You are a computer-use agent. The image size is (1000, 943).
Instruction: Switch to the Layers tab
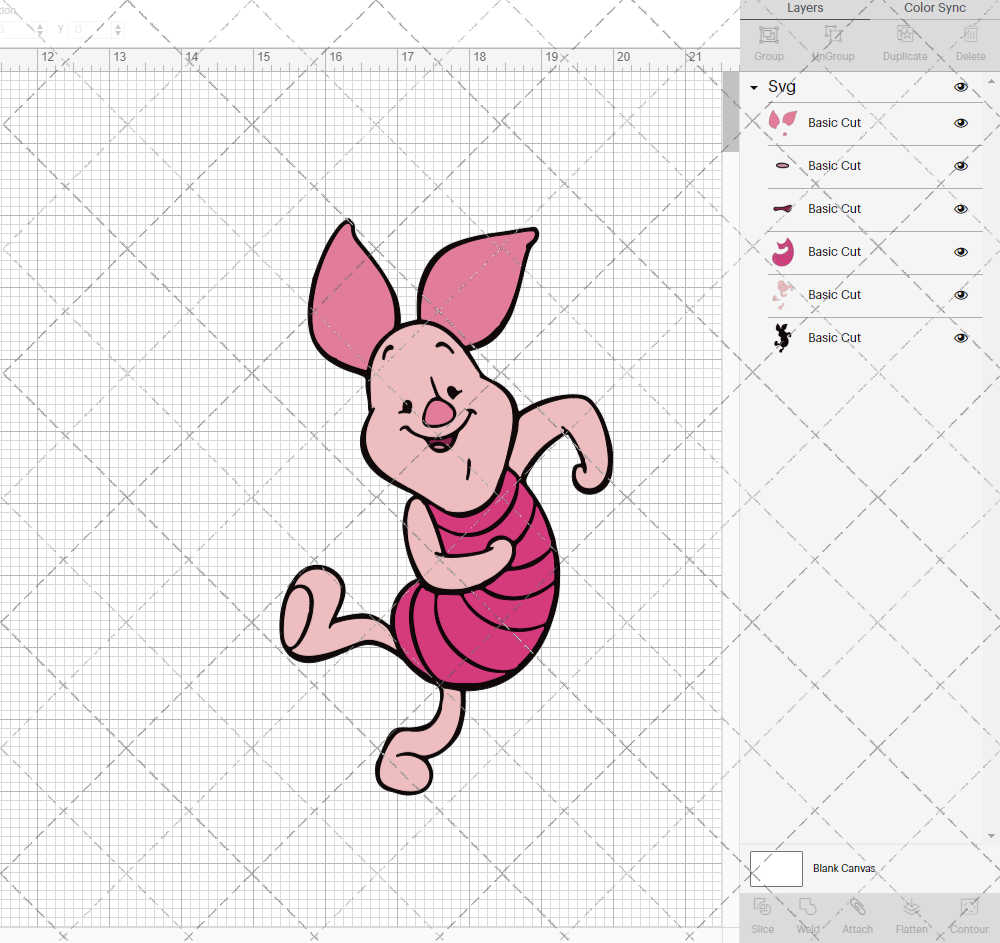click(x=805, y=8)
